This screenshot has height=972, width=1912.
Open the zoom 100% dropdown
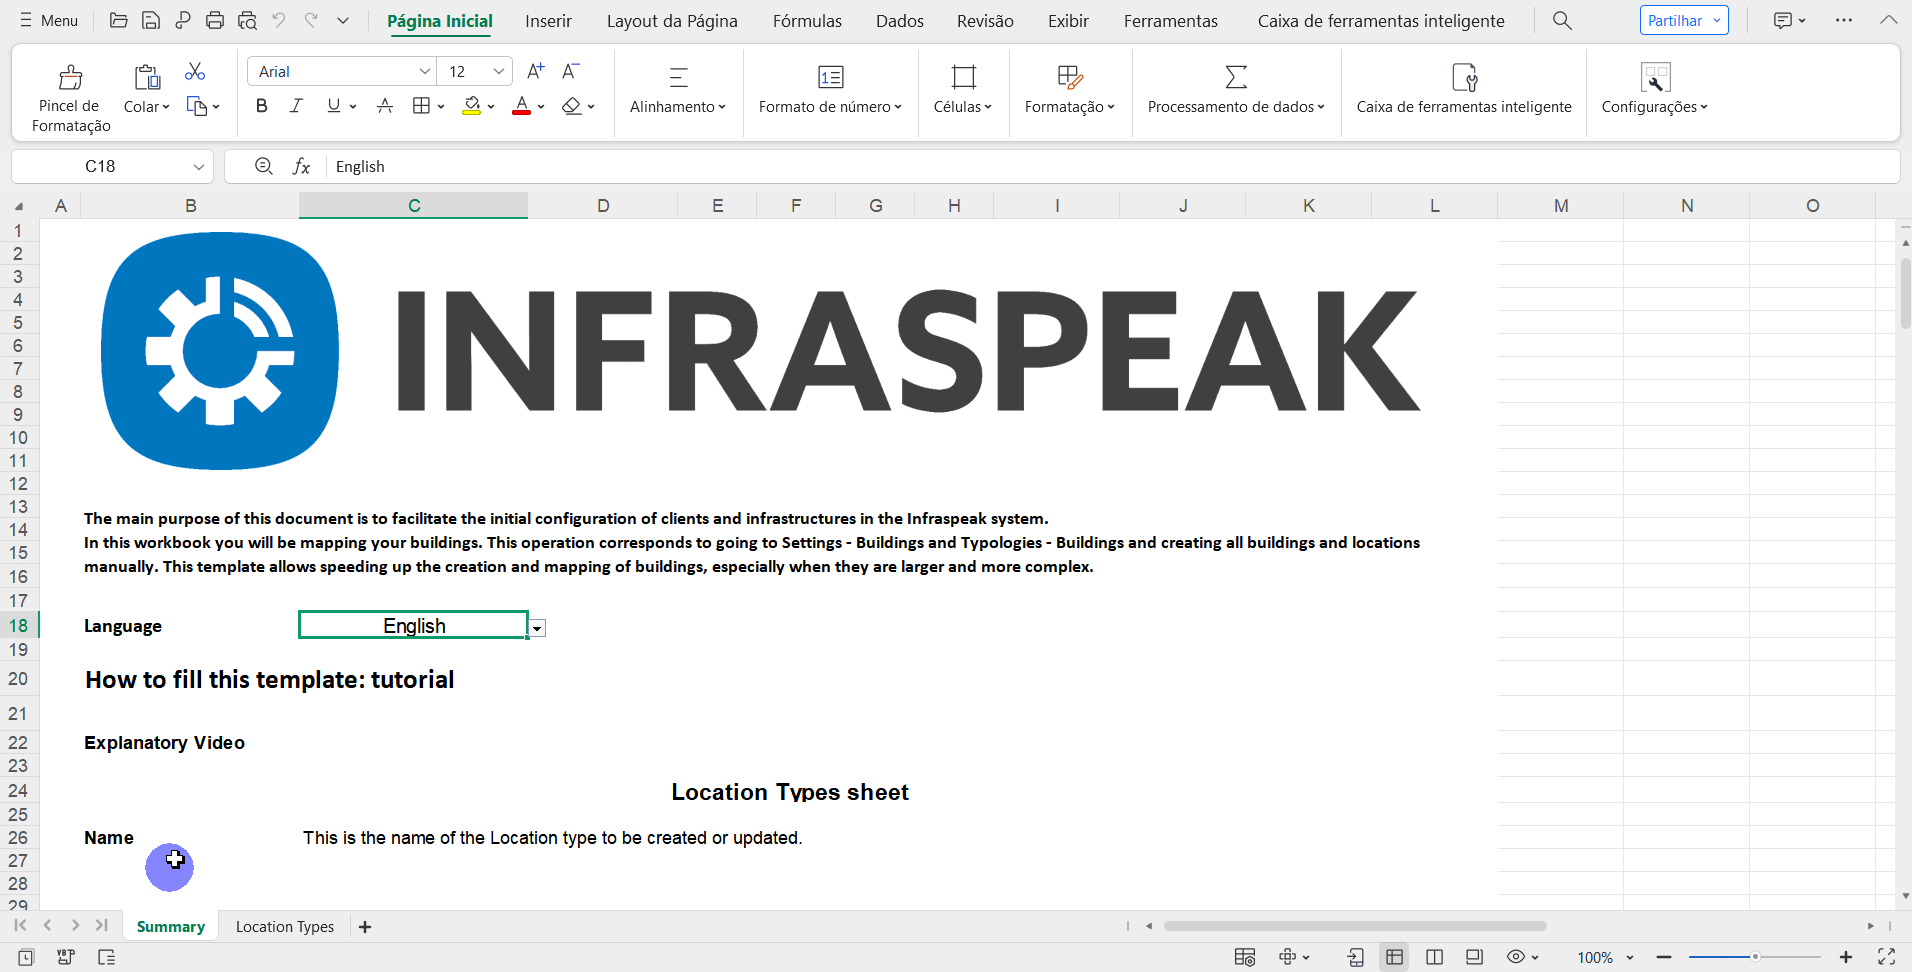tap(1630, 958)
